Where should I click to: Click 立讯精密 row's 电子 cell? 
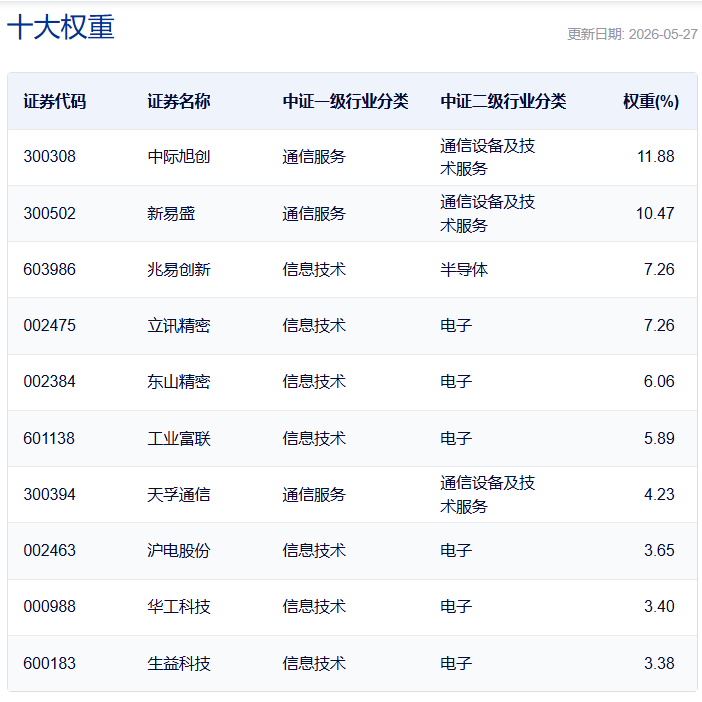pyautogui.click(x=456, y=325)
